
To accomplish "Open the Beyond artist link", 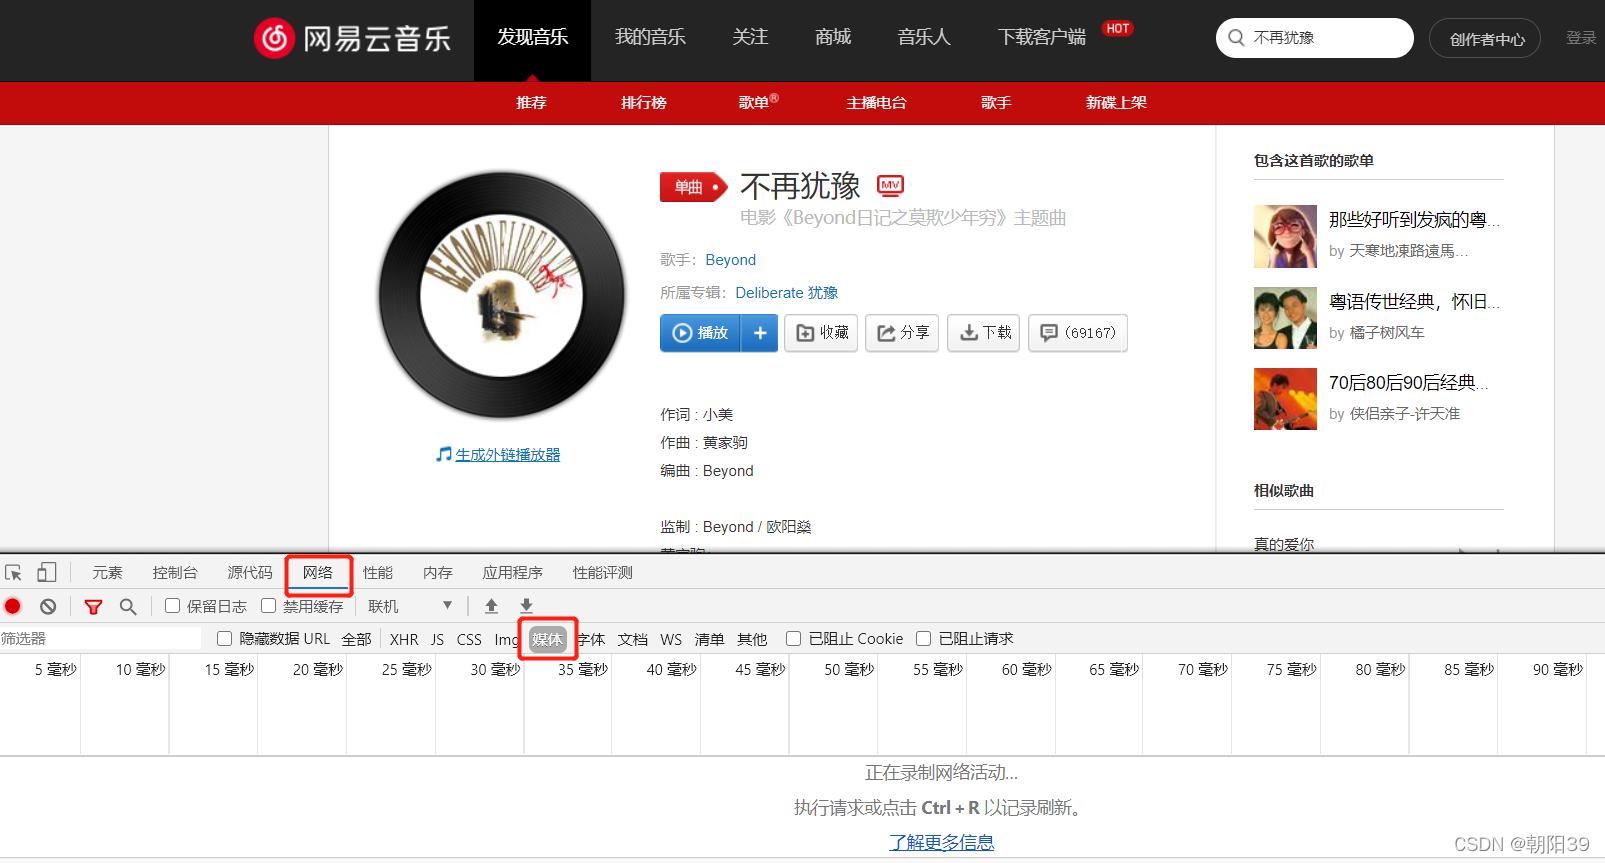I will 730,260.
